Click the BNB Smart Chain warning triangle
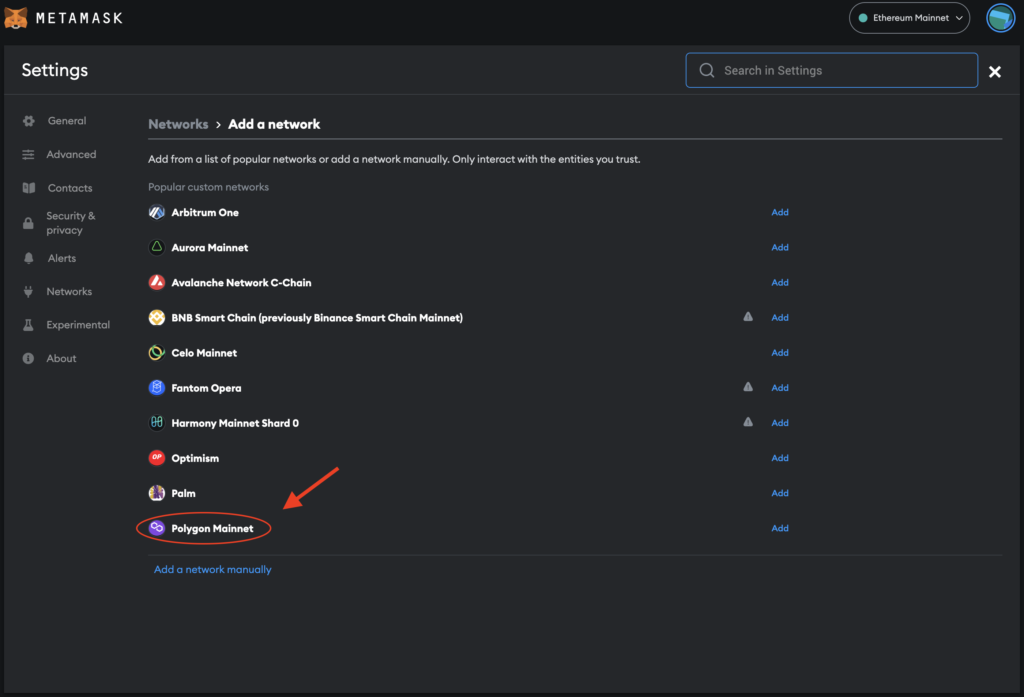The image size is (1024, 697). [x=748, y=317]
